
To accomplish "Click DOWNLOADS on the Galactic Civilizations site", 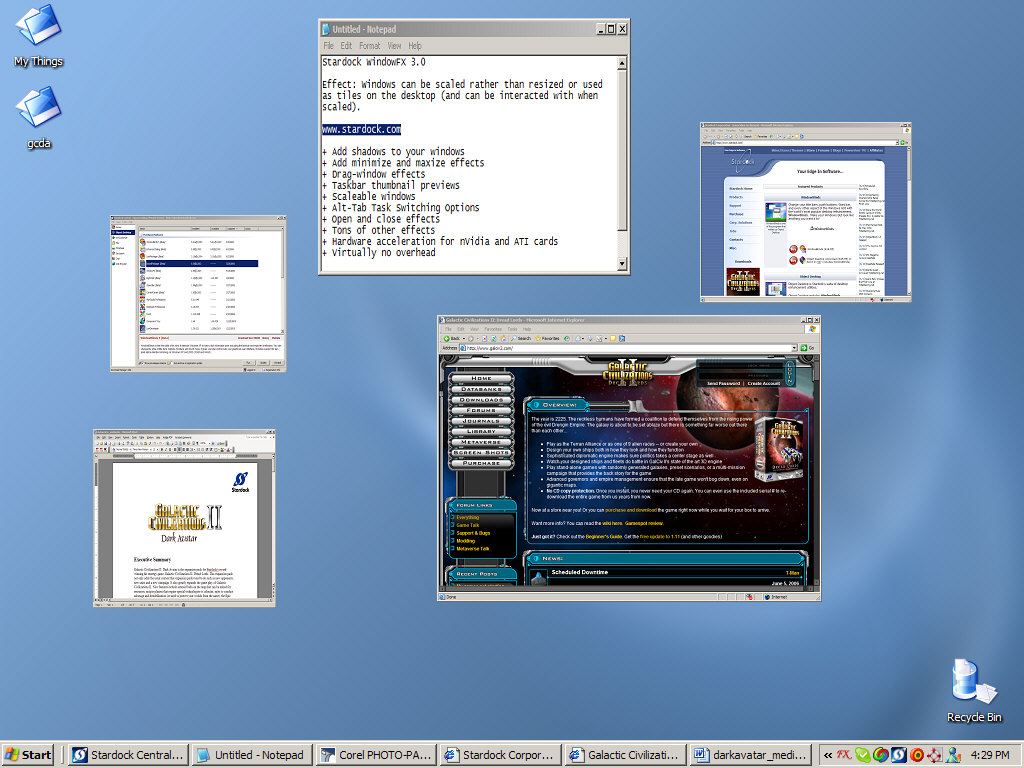I will 481,400.
